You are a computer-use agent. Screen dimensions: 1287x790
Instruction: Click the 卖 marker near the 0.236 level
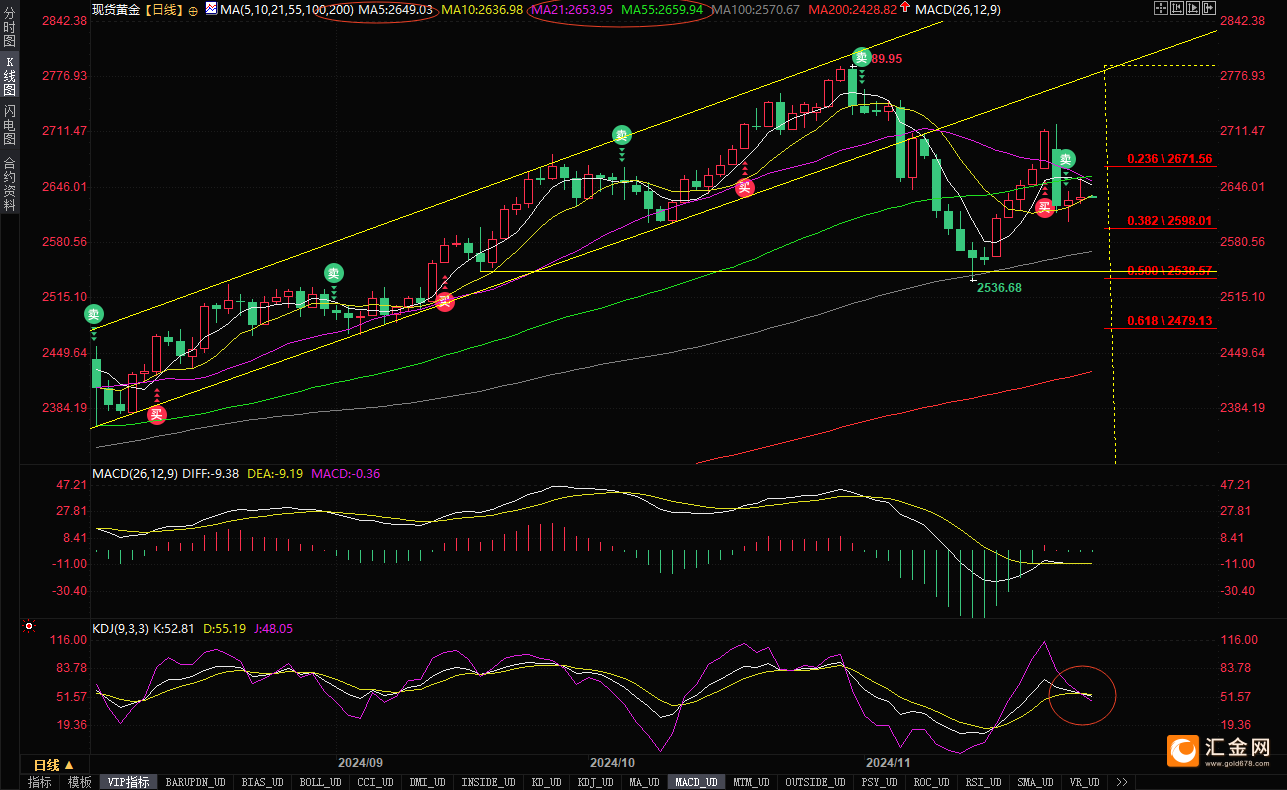[x=1066, y=158]
